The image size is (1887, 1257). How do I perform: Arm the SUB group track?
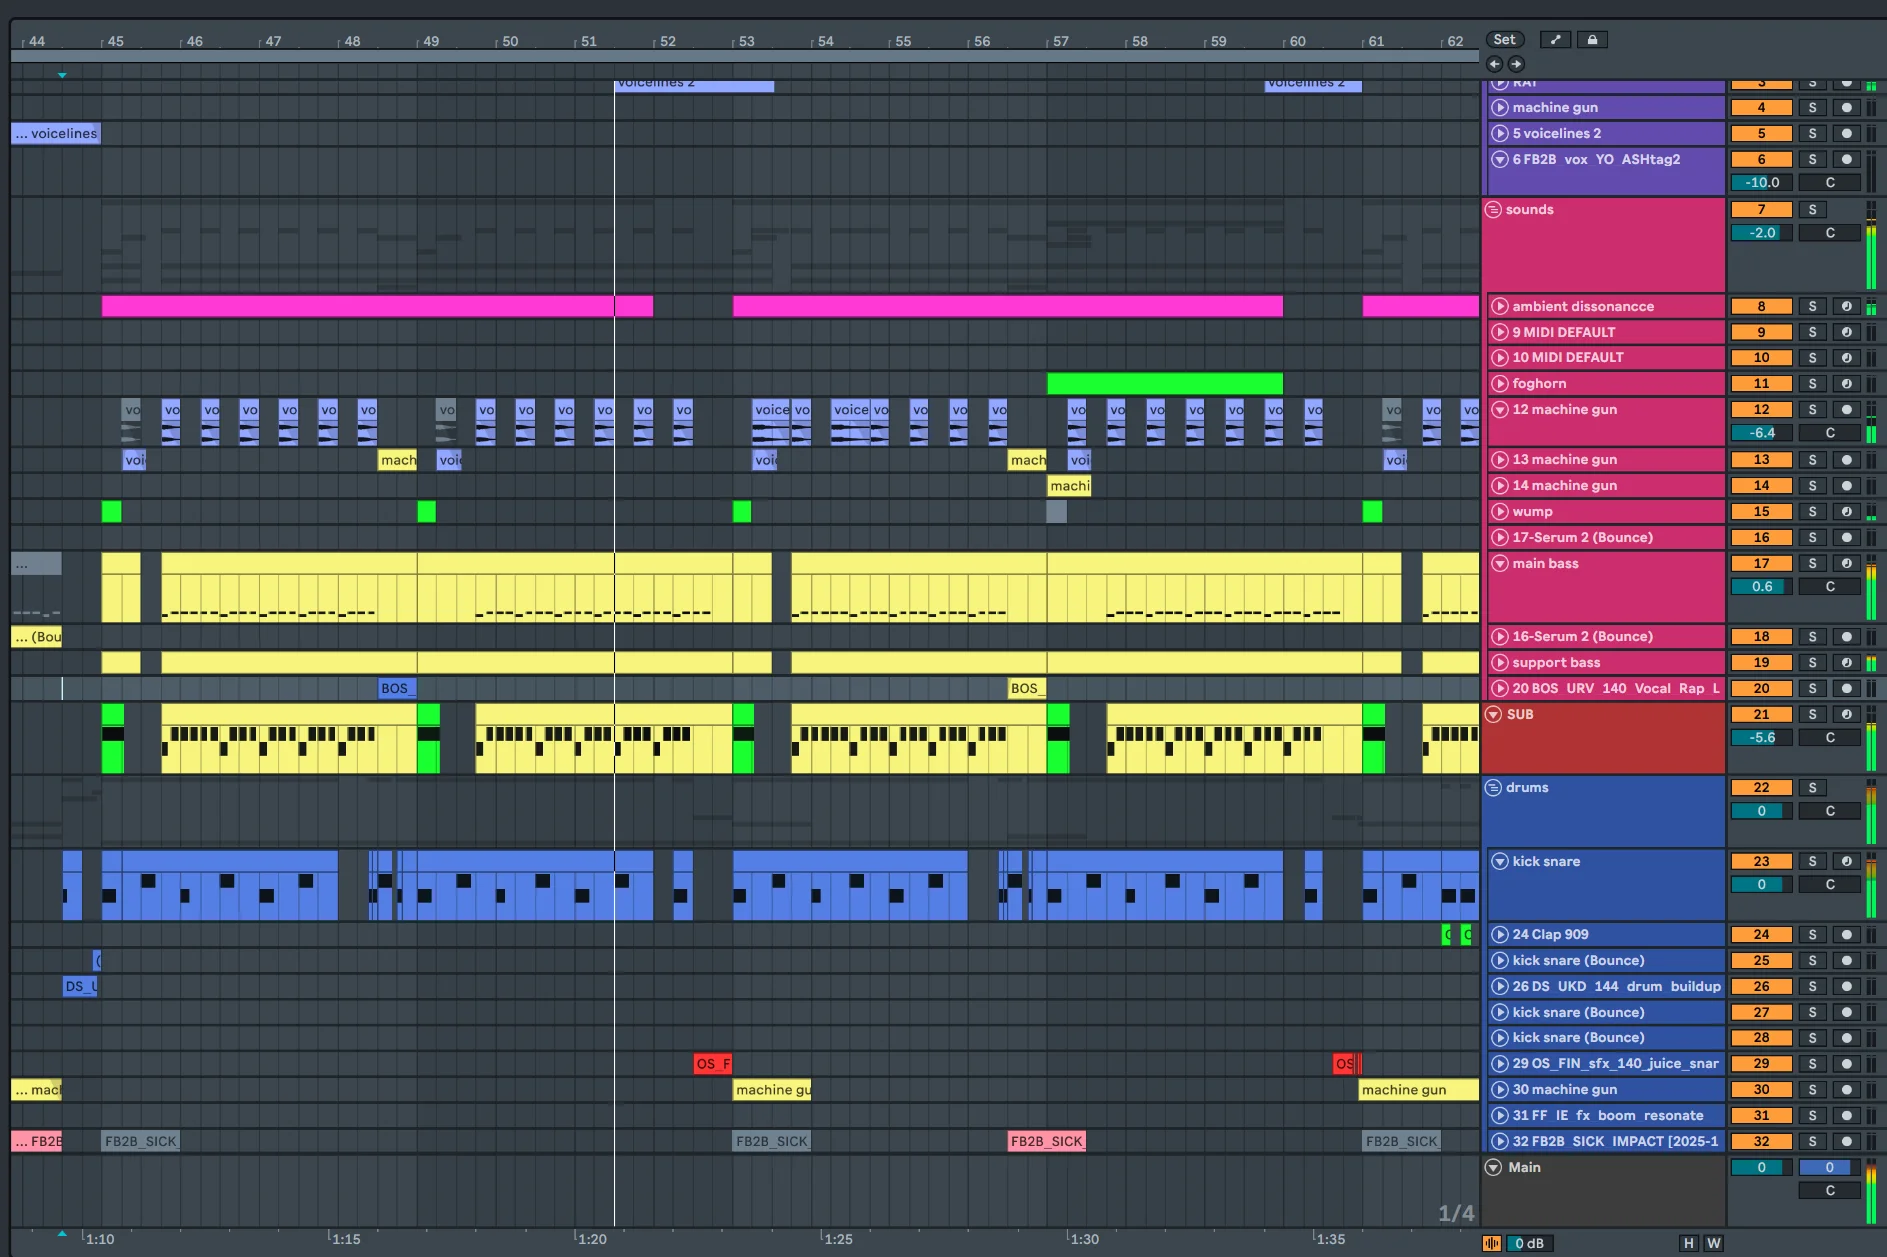point(1846,715)
